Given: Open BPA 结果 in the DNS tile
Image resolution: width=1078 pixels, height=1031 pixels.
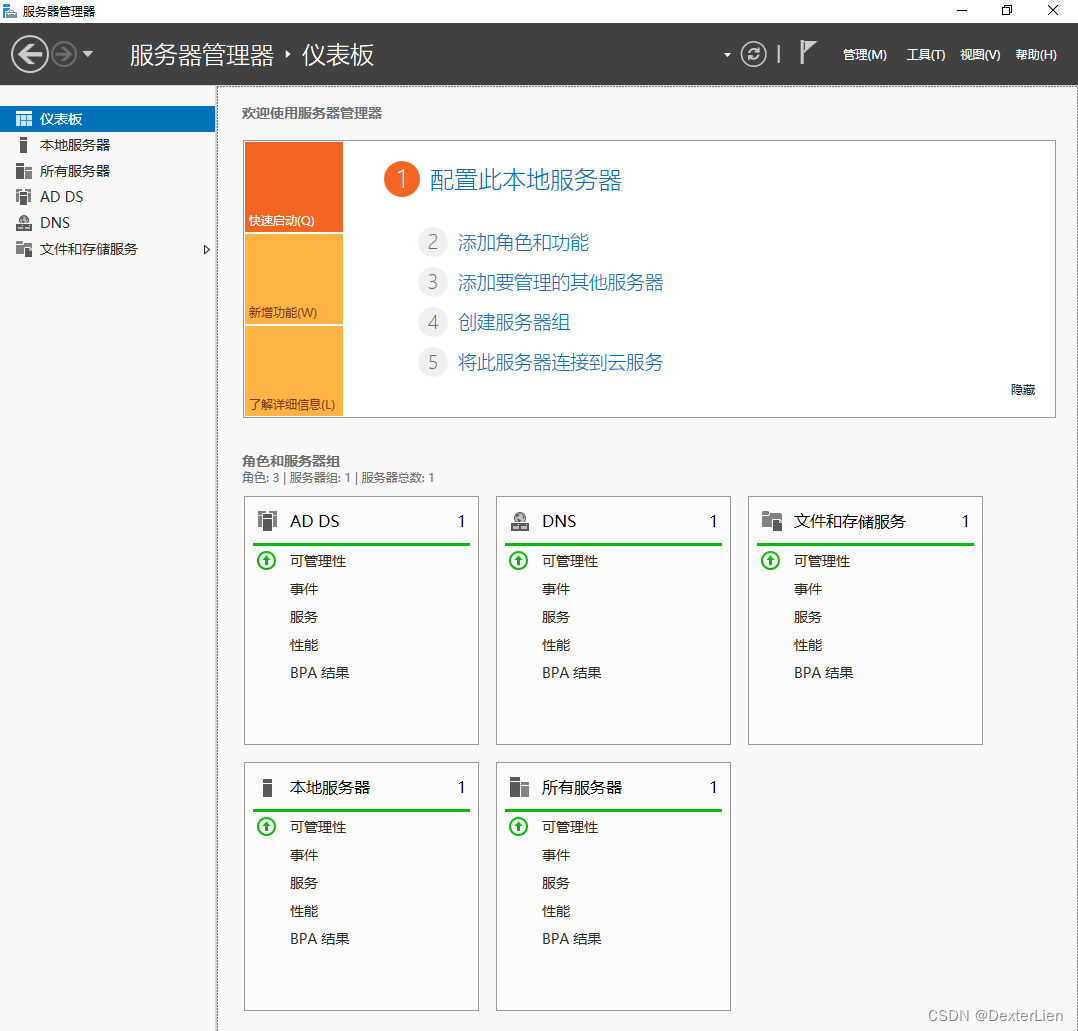Looking at the screenshot, I should tap(571, 672).
